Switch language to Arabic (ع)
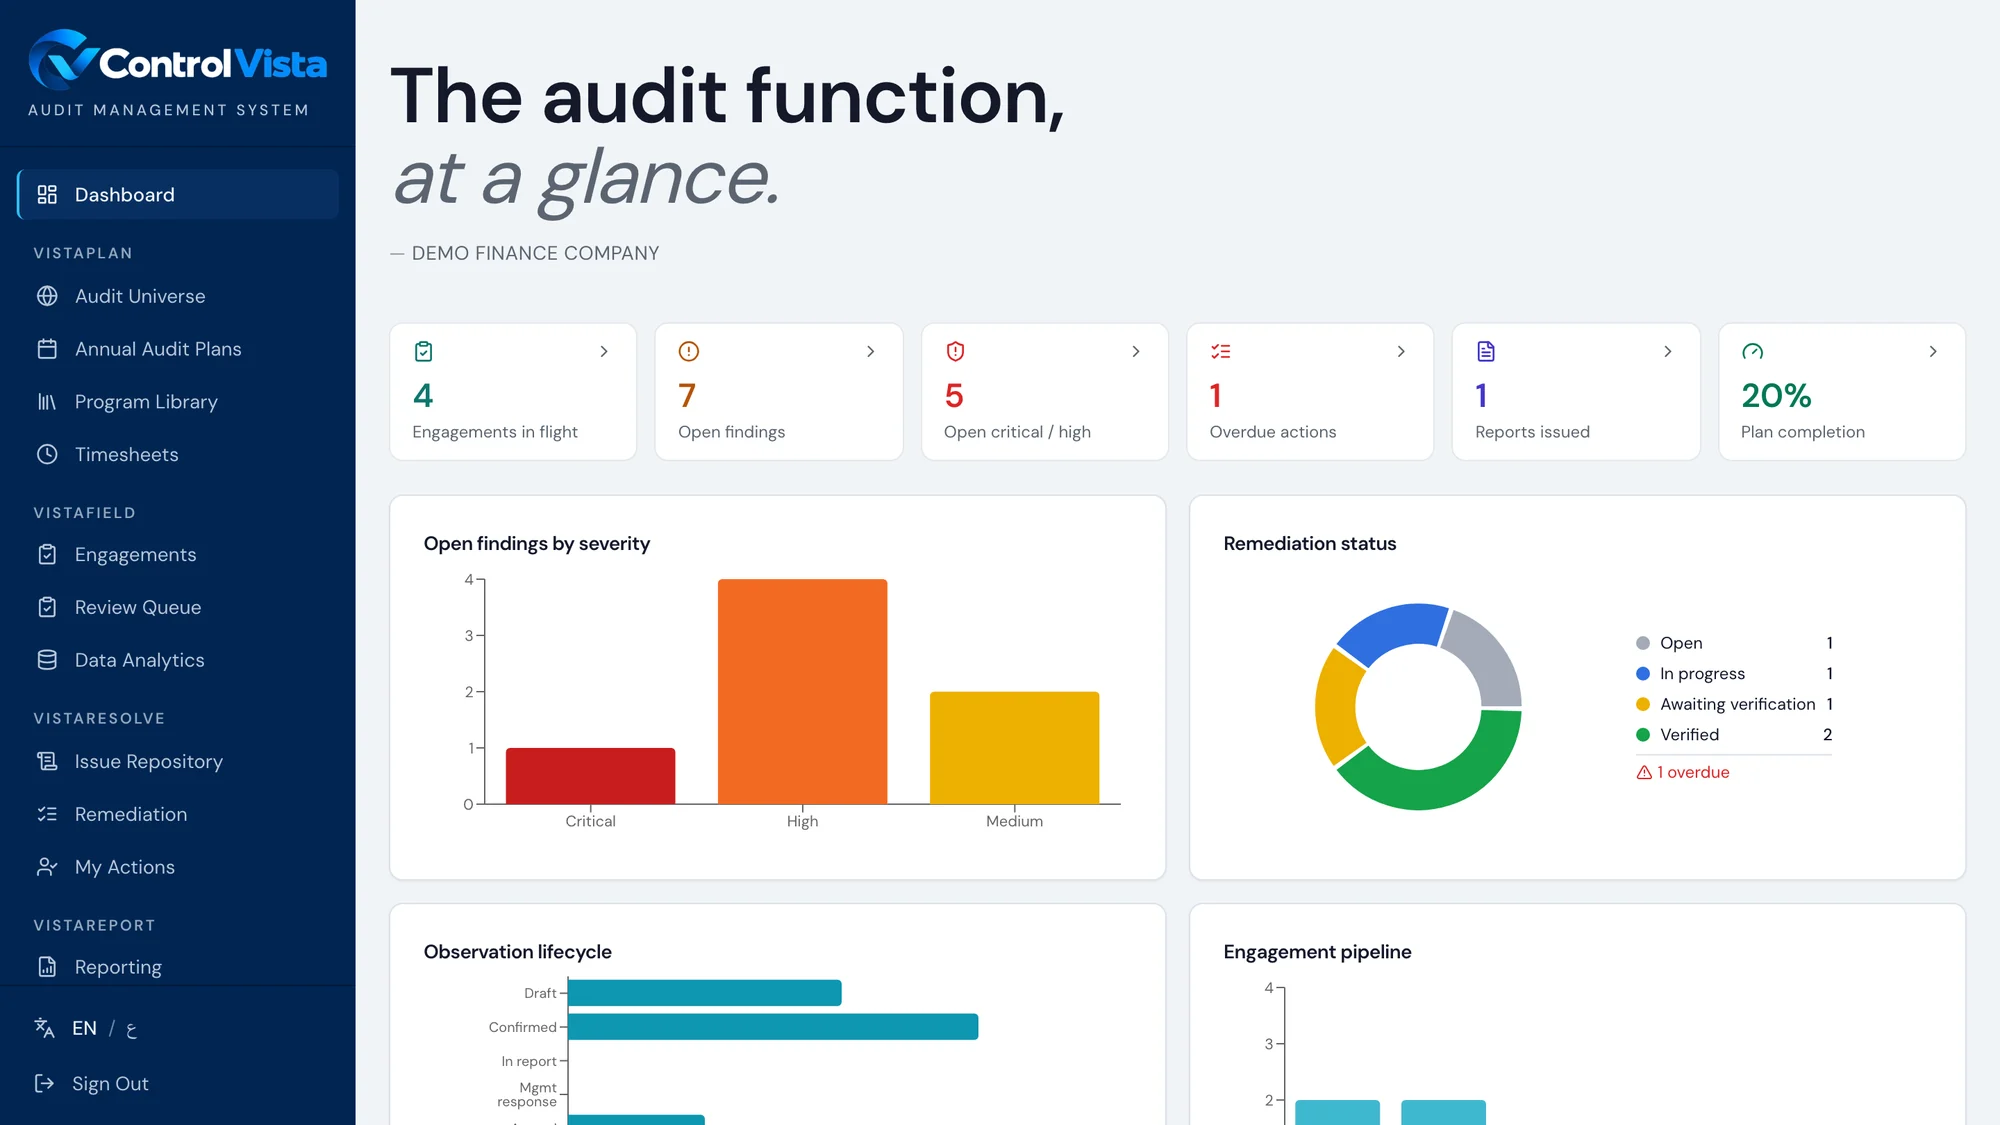2000x1125 pixels. tap(131, 1029)
